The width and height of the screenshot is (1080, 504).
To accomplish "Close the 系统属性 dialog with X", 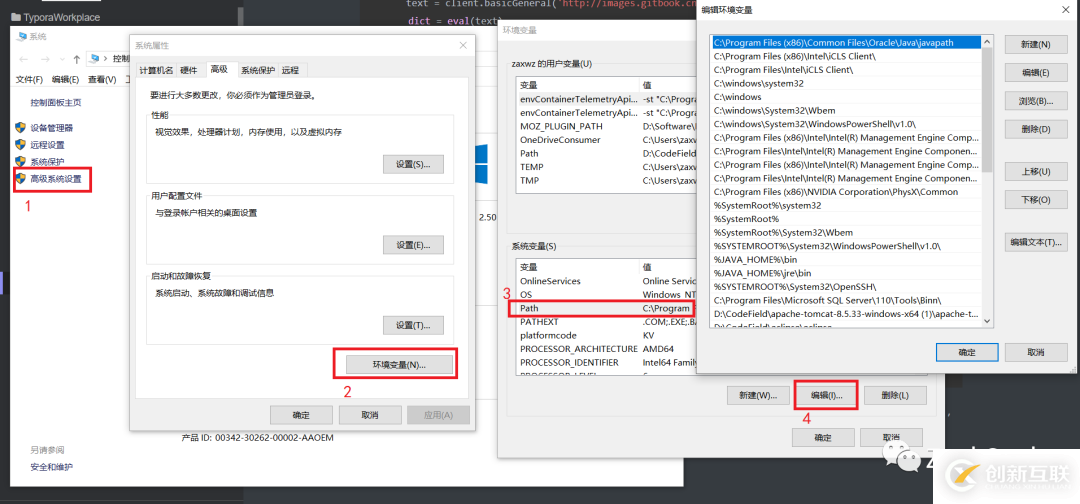I will point(463,45).
